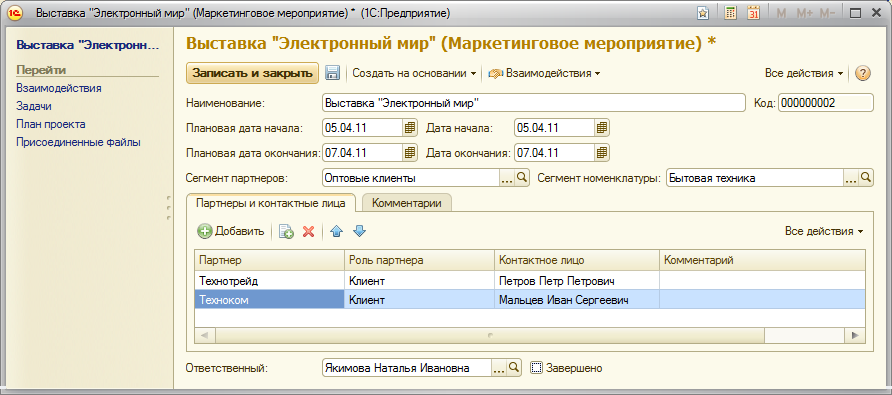This screenshot has width=892, height=395.
Task: Click magnifier icon of Ответственный field
Action: (x=514, y=368)
